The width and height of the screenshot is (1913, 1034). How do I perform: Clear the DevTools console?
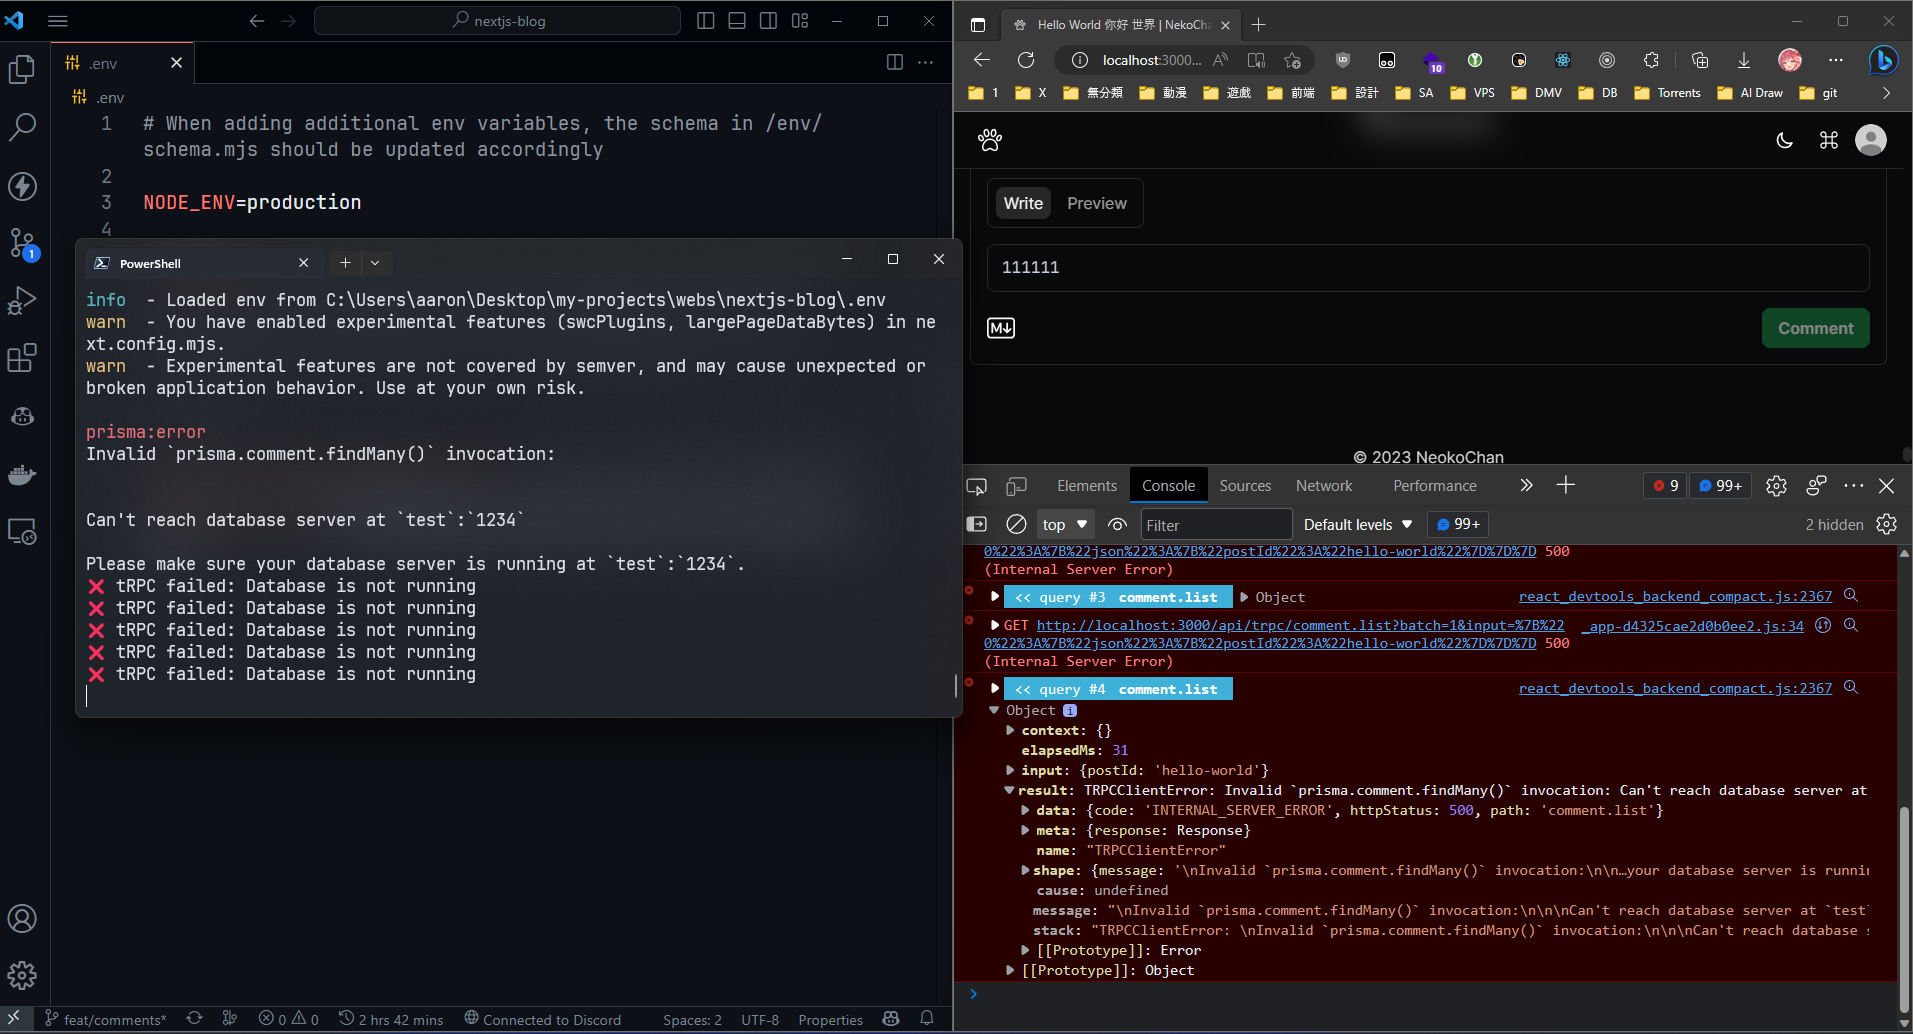pos(1016,524)
